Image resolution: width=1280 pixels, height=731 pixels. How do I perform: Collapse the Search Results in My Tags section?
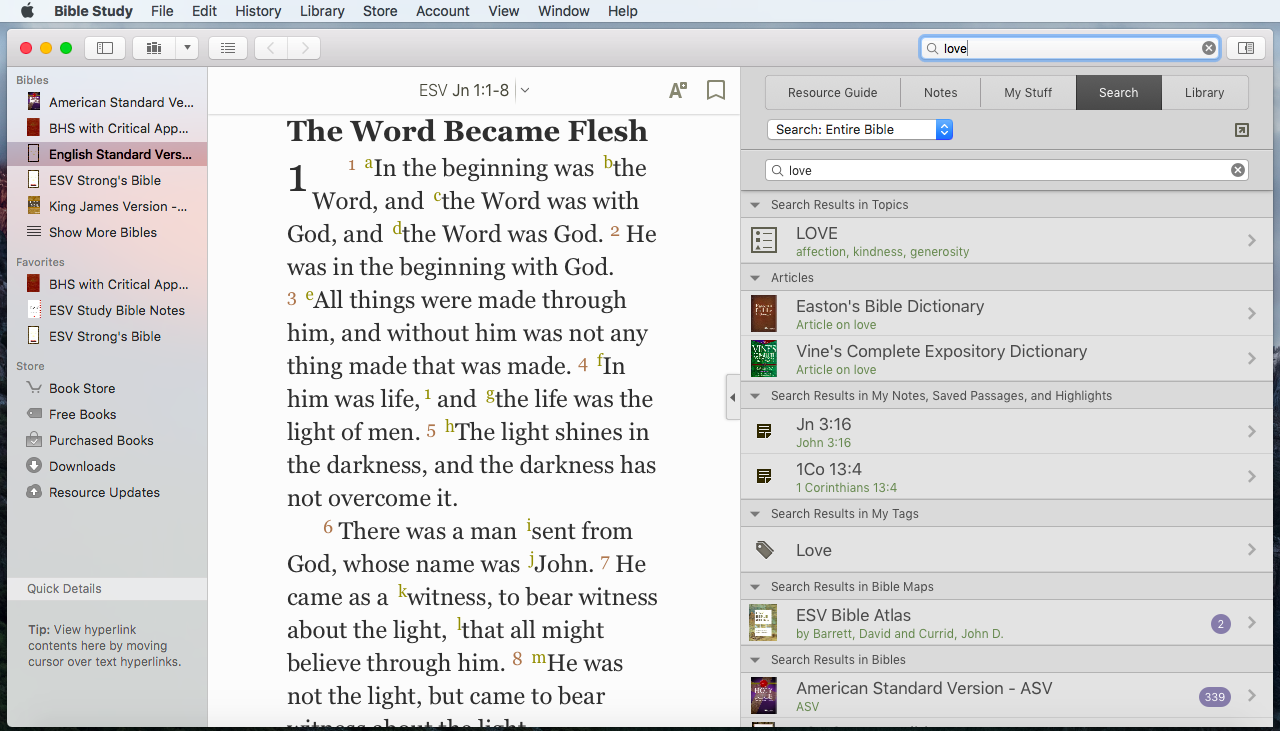tap(755, 514)
